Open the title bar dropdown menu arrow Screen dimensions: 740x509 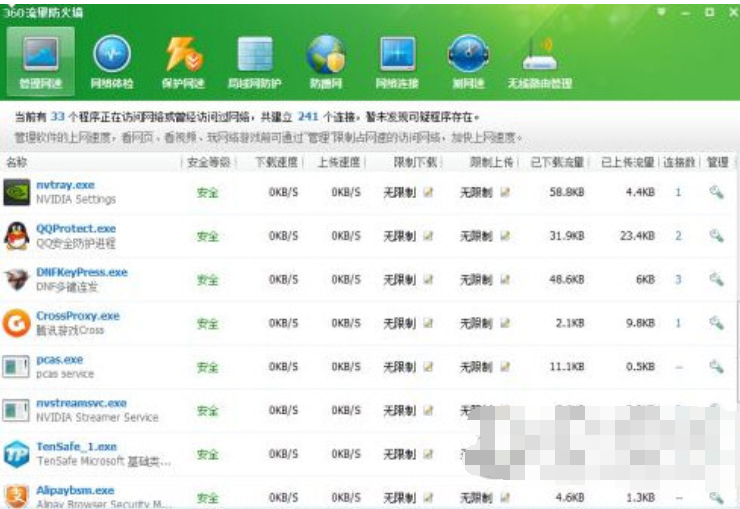pyautogui.click(x=661, y=11)
